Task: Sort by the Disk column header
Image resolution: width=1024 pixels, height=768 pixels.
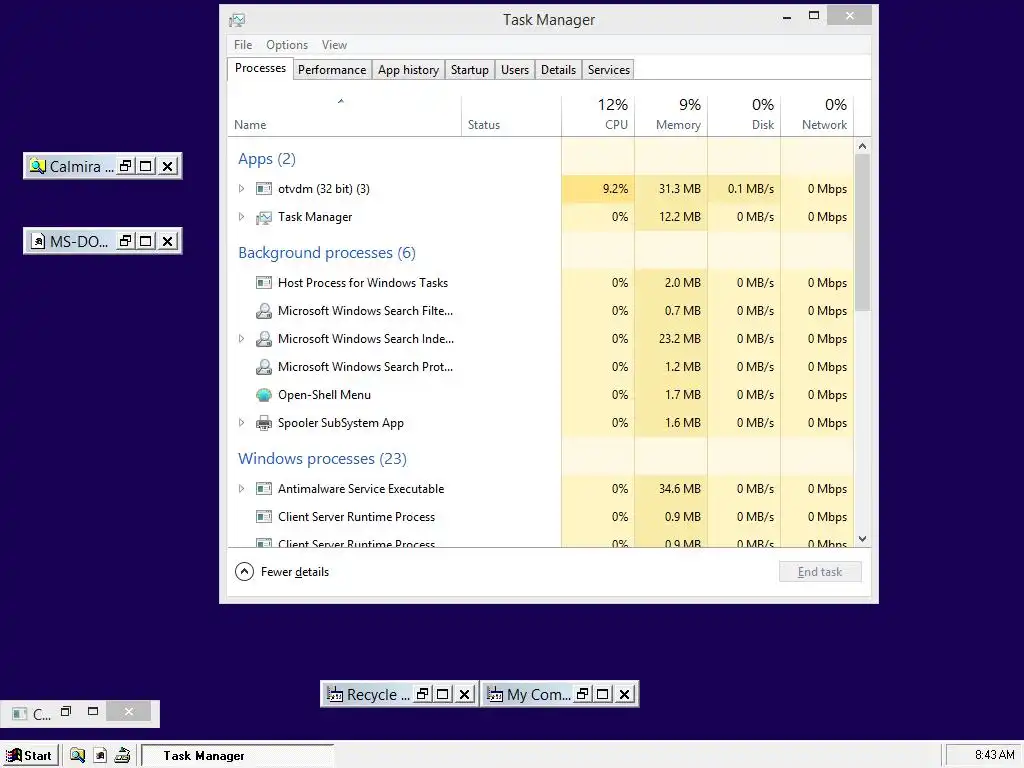Action: [x=744, y=115]
